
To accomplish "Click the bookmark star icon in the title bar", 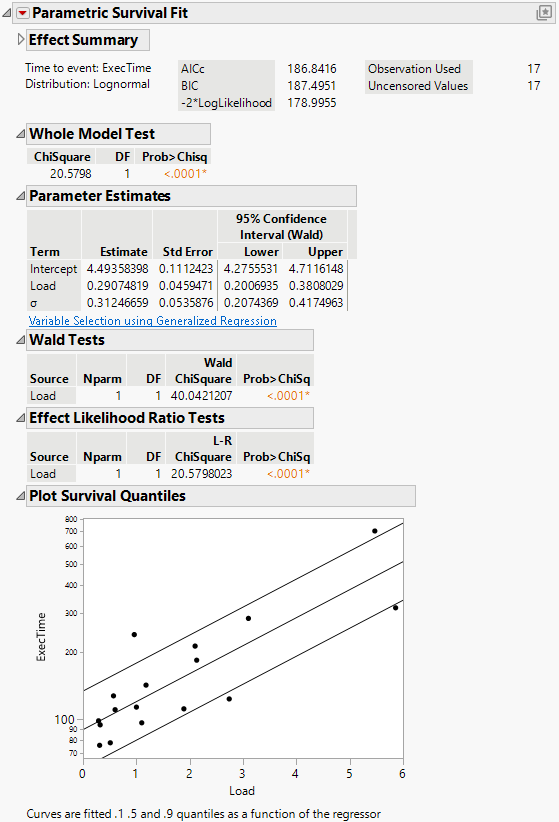I will click(544, 13).
